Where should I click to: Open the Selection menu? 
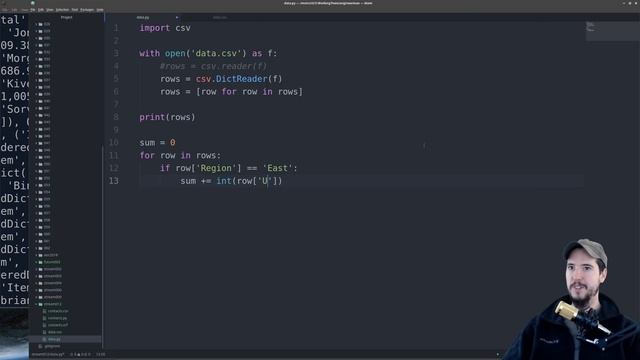[x=62, y=10]
